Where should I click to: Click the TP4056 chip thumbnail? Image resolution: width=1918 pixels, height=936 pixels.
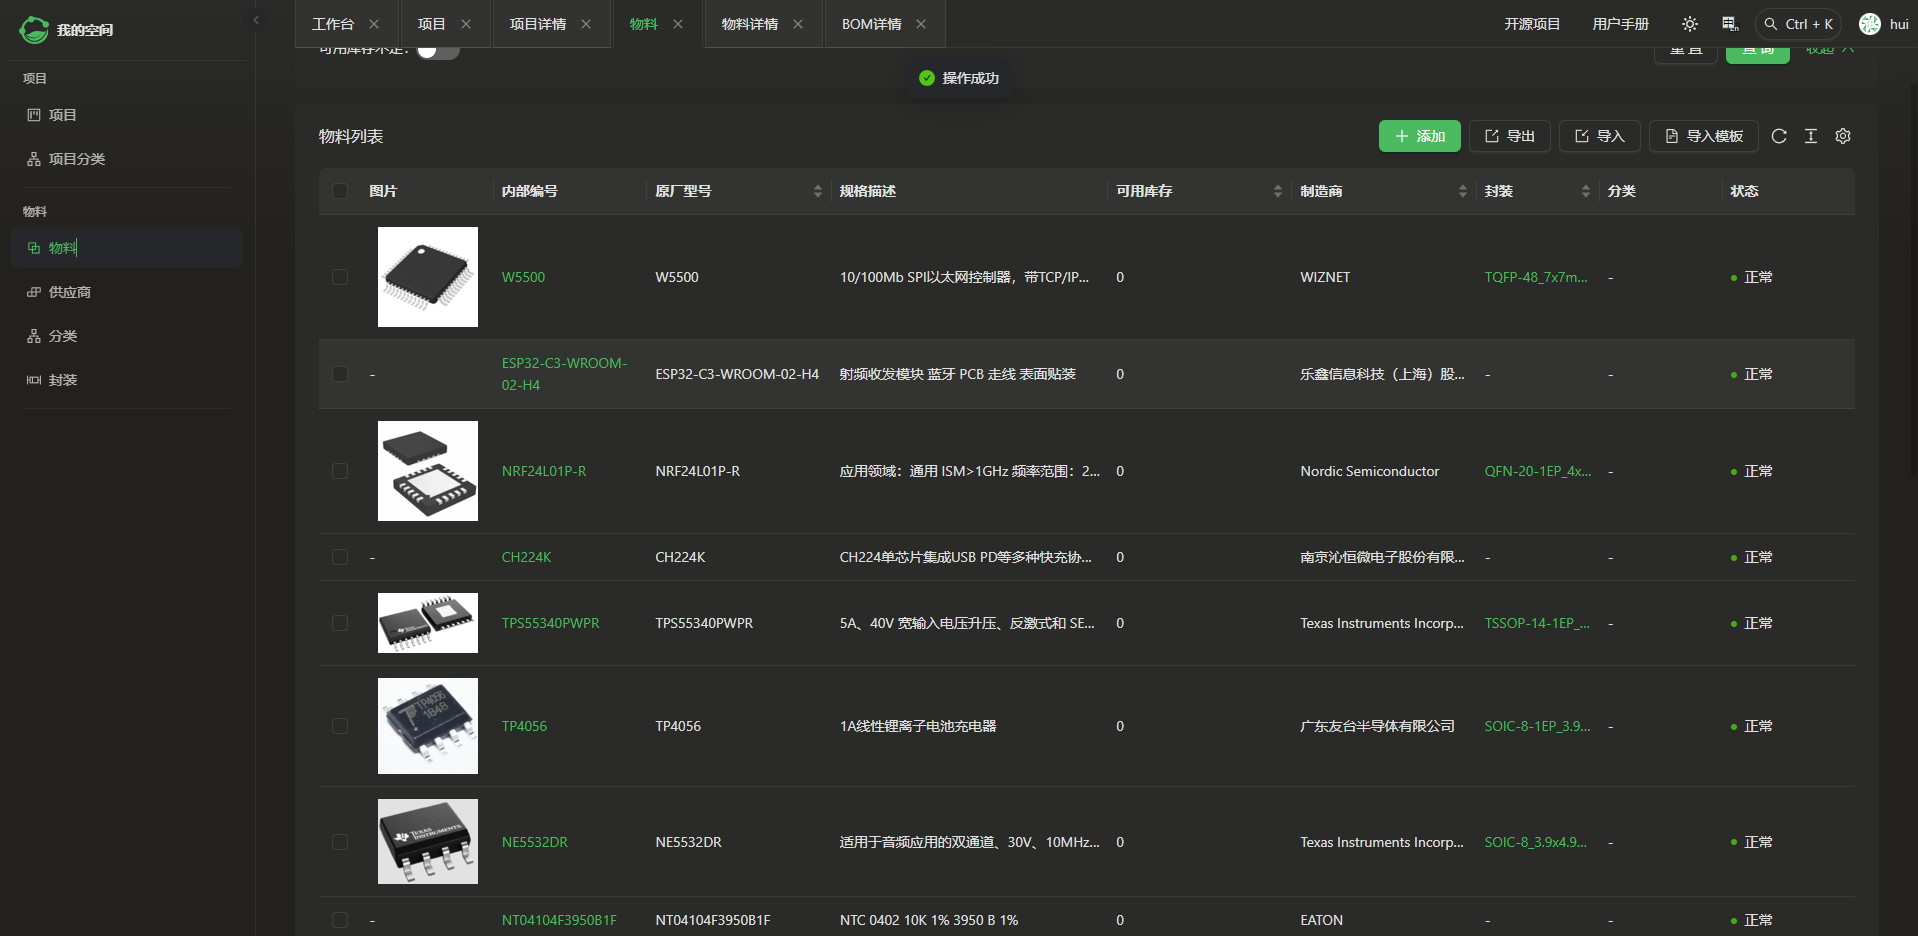(x=427, y=726)
